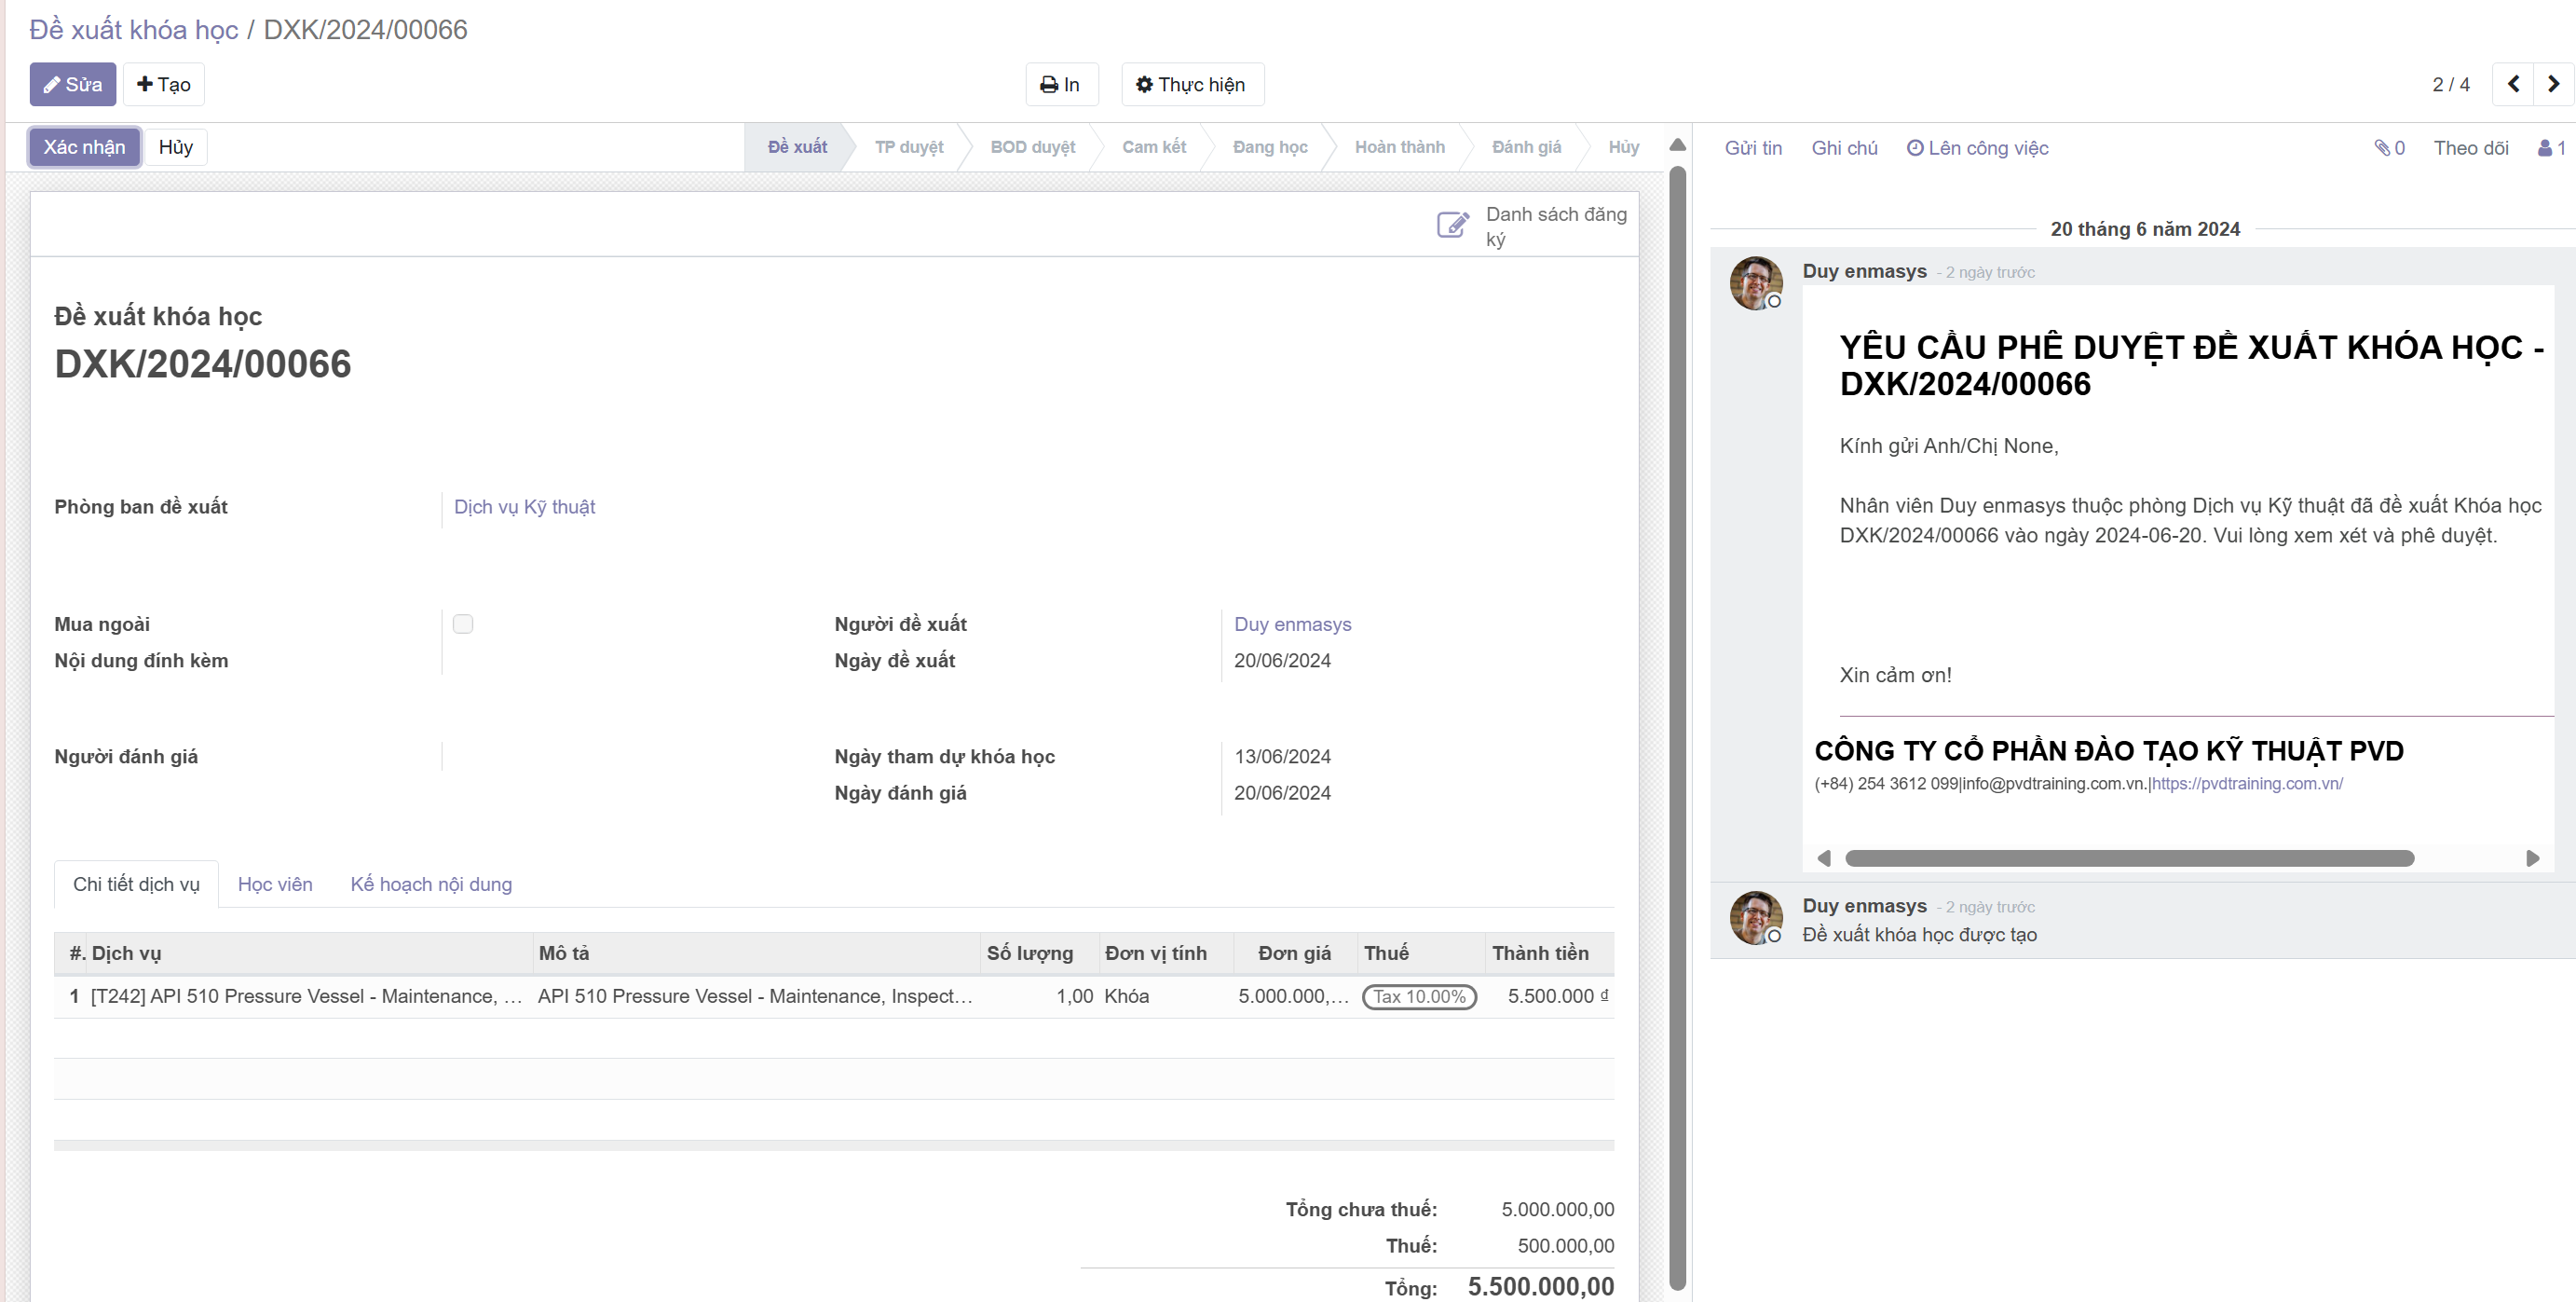Screen dimensions: 2576x1302
Task: Toggle Theo dõi follow status
Action: click(2470, 148)
